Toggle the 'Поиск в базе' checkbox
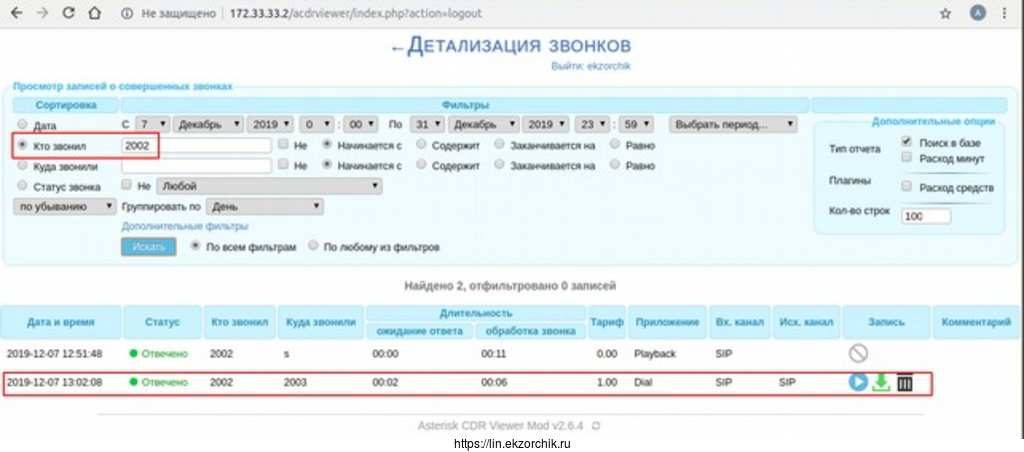Screen dimensions: 1024x452 [906, 143]
